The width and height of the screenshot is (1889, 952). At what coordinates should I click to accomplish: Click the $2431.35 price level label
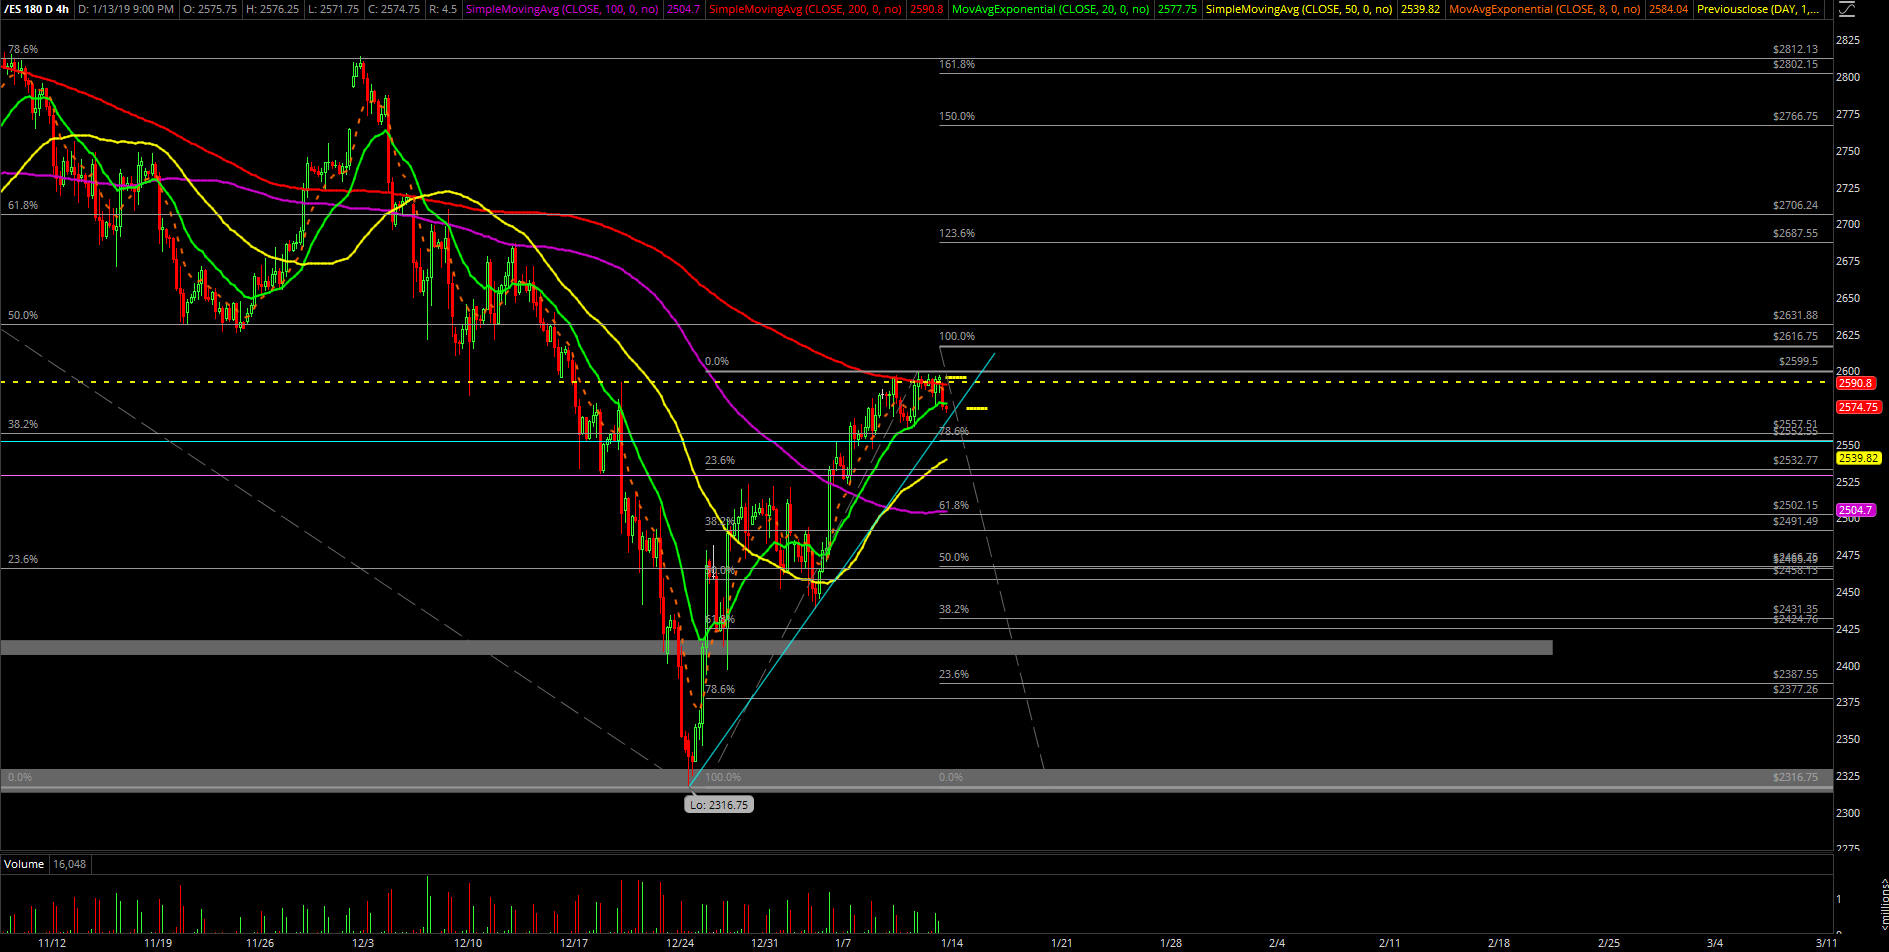tap(1795, 609)
